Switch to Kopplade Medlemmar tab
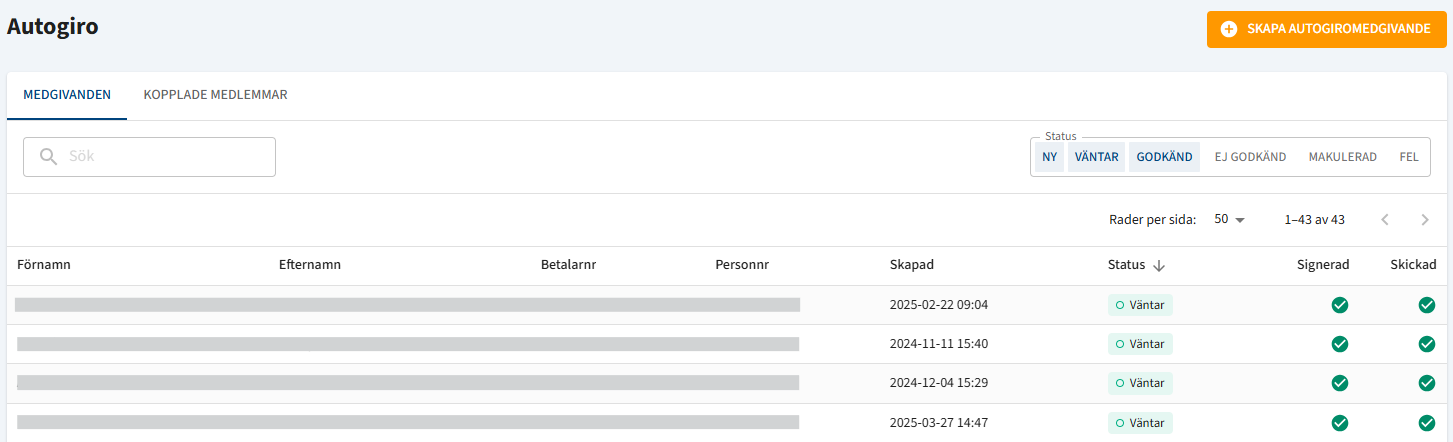1453x442 pixels. [216, 96]
